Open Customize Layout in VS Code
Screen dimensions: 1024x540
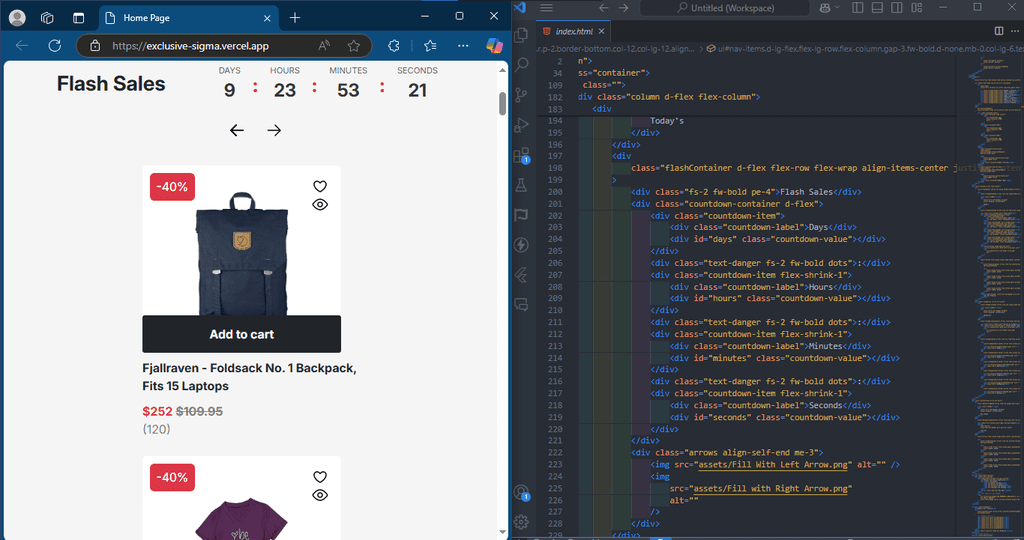click(917, 8)
